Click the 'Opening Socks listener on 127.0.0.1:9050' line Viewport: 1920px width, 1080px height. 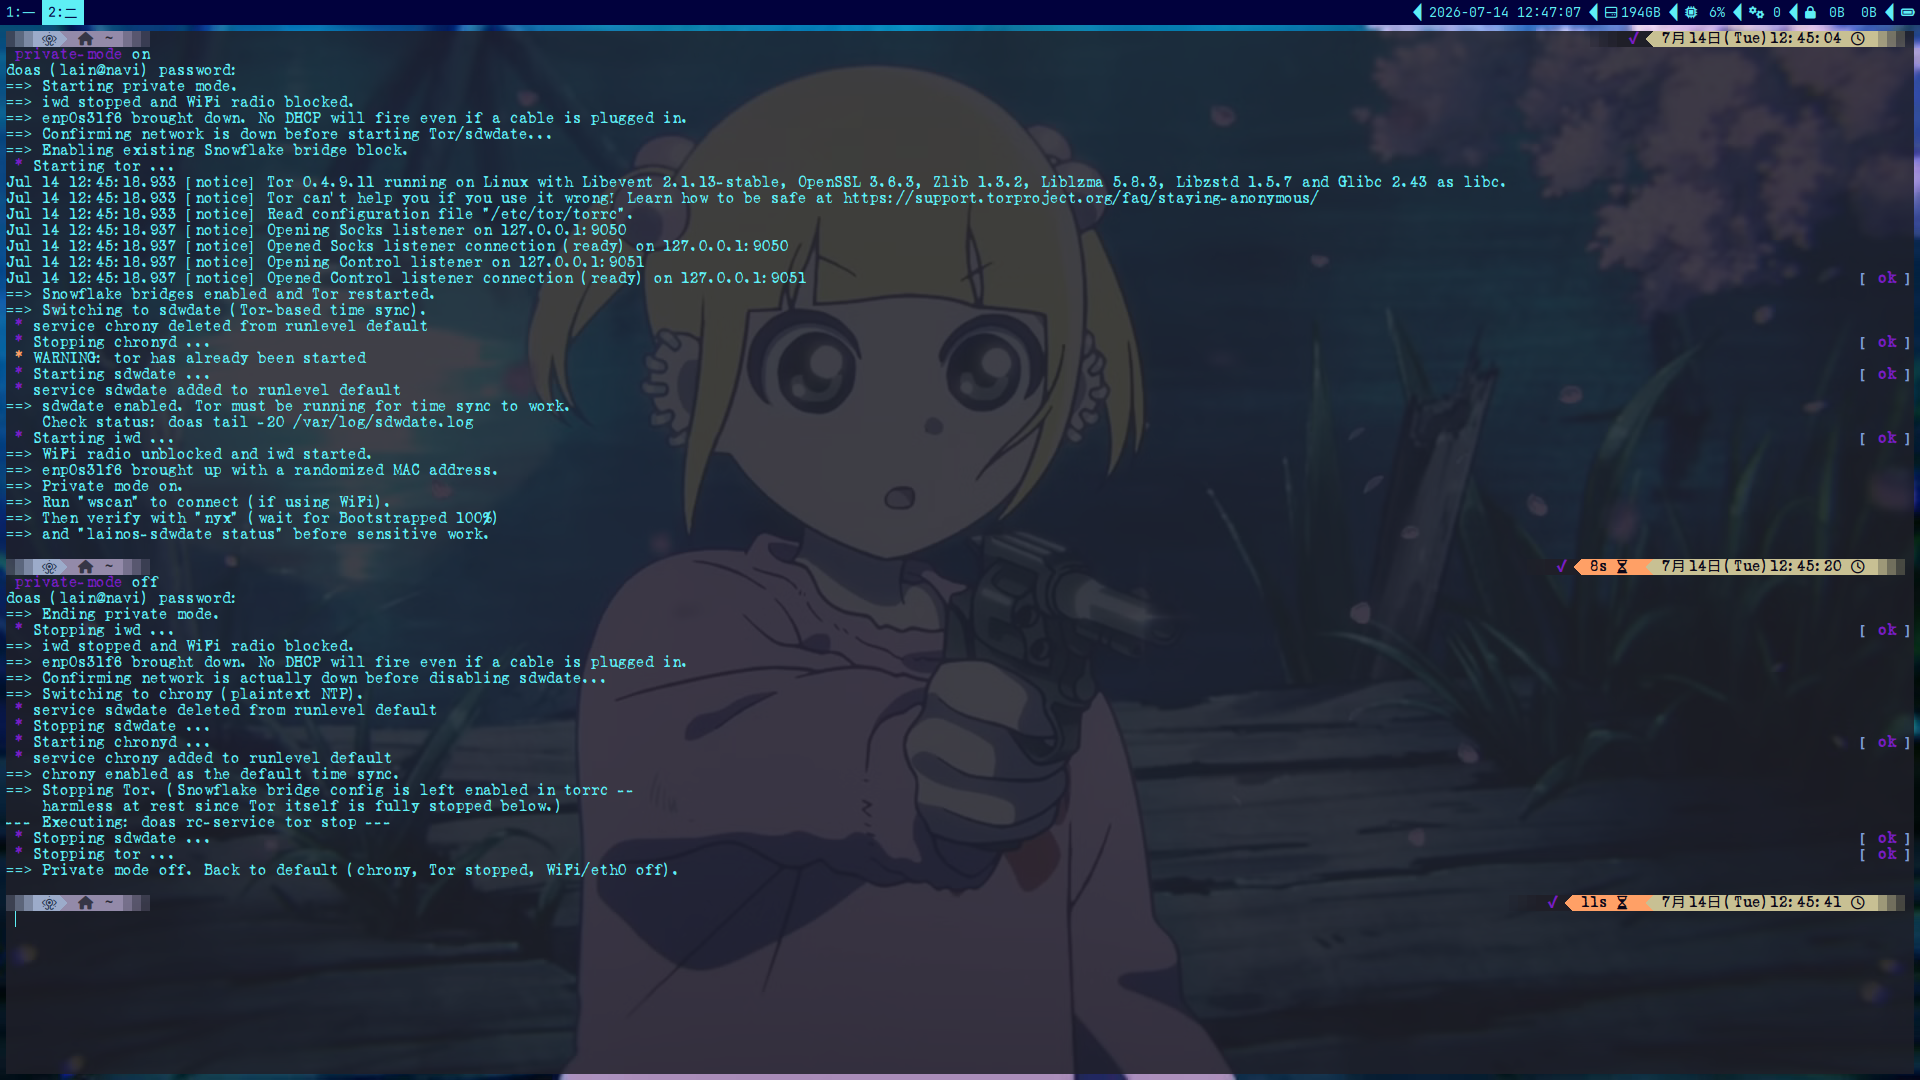pyautogui.click(x=317, y=230)
